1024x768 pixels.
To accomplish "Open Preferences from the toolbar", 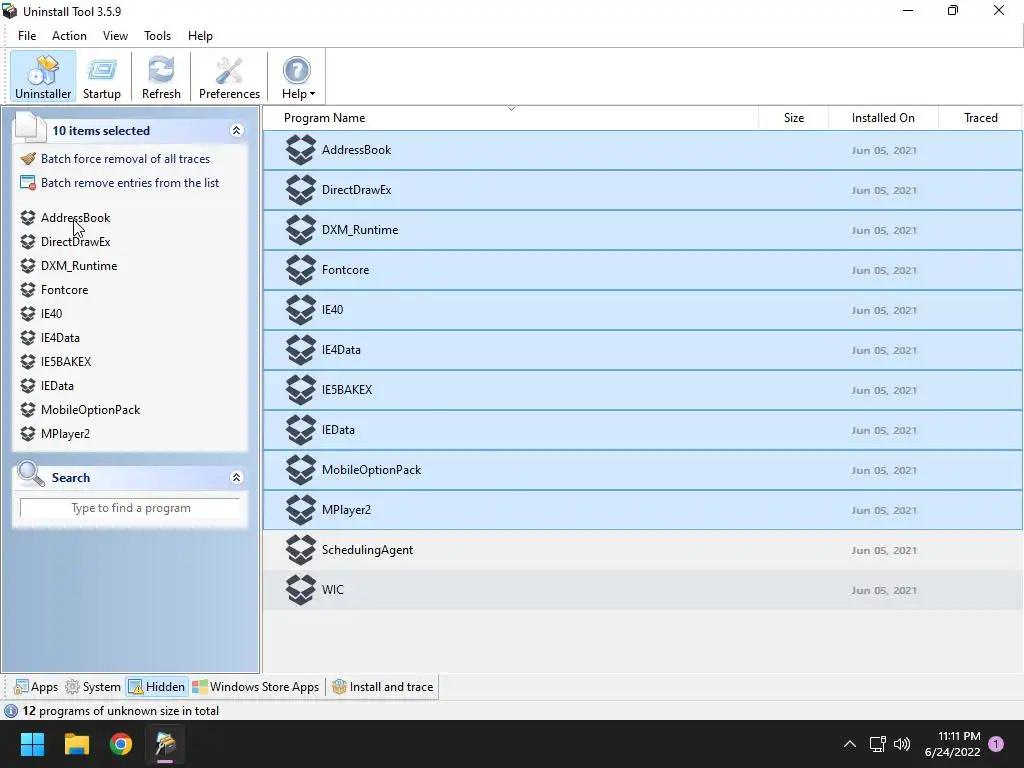I will [229, 77].
